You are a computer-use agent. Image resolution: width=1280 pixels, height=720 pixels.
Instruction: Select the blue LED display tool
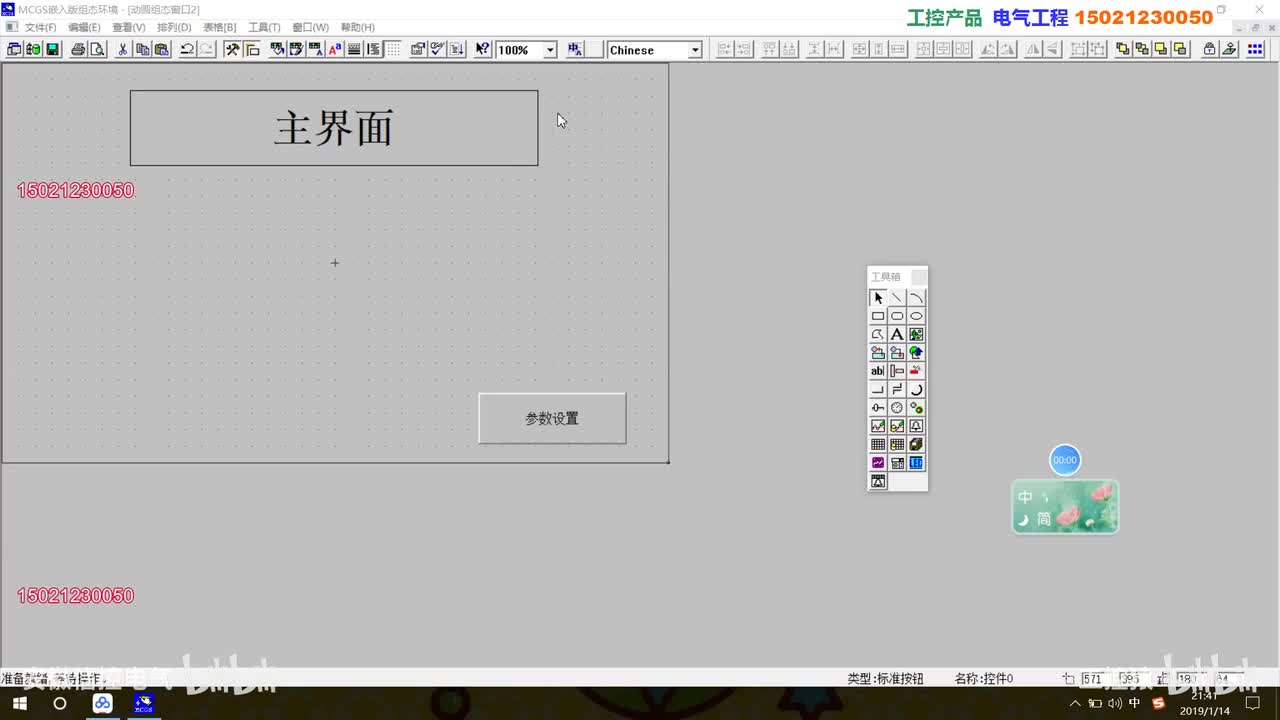[916, 463]
